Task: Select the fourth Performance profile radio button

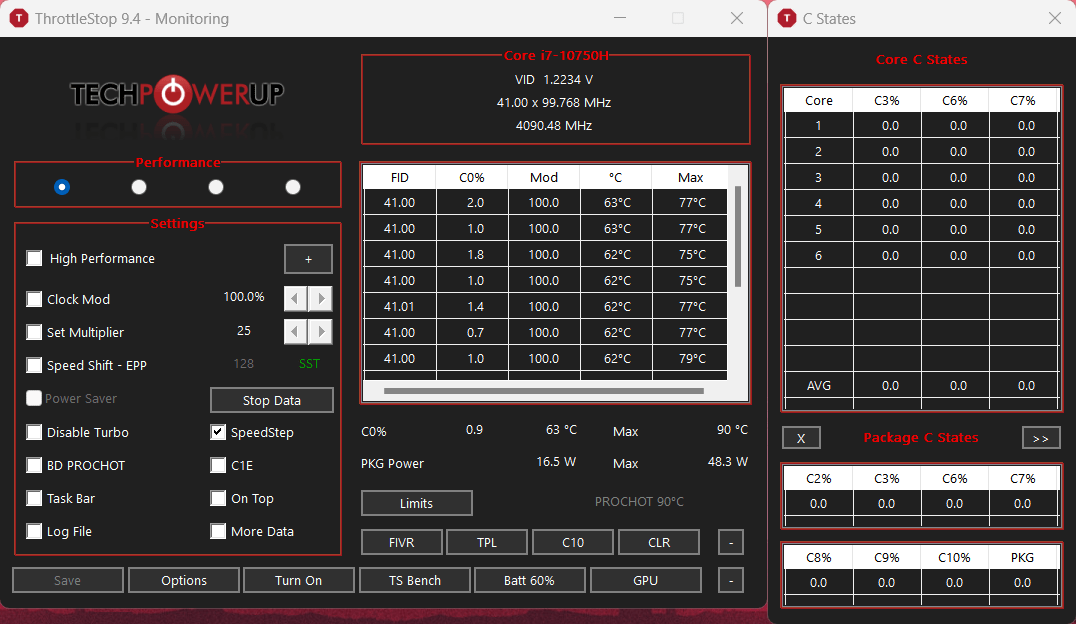Action: [x=293, y=187]
